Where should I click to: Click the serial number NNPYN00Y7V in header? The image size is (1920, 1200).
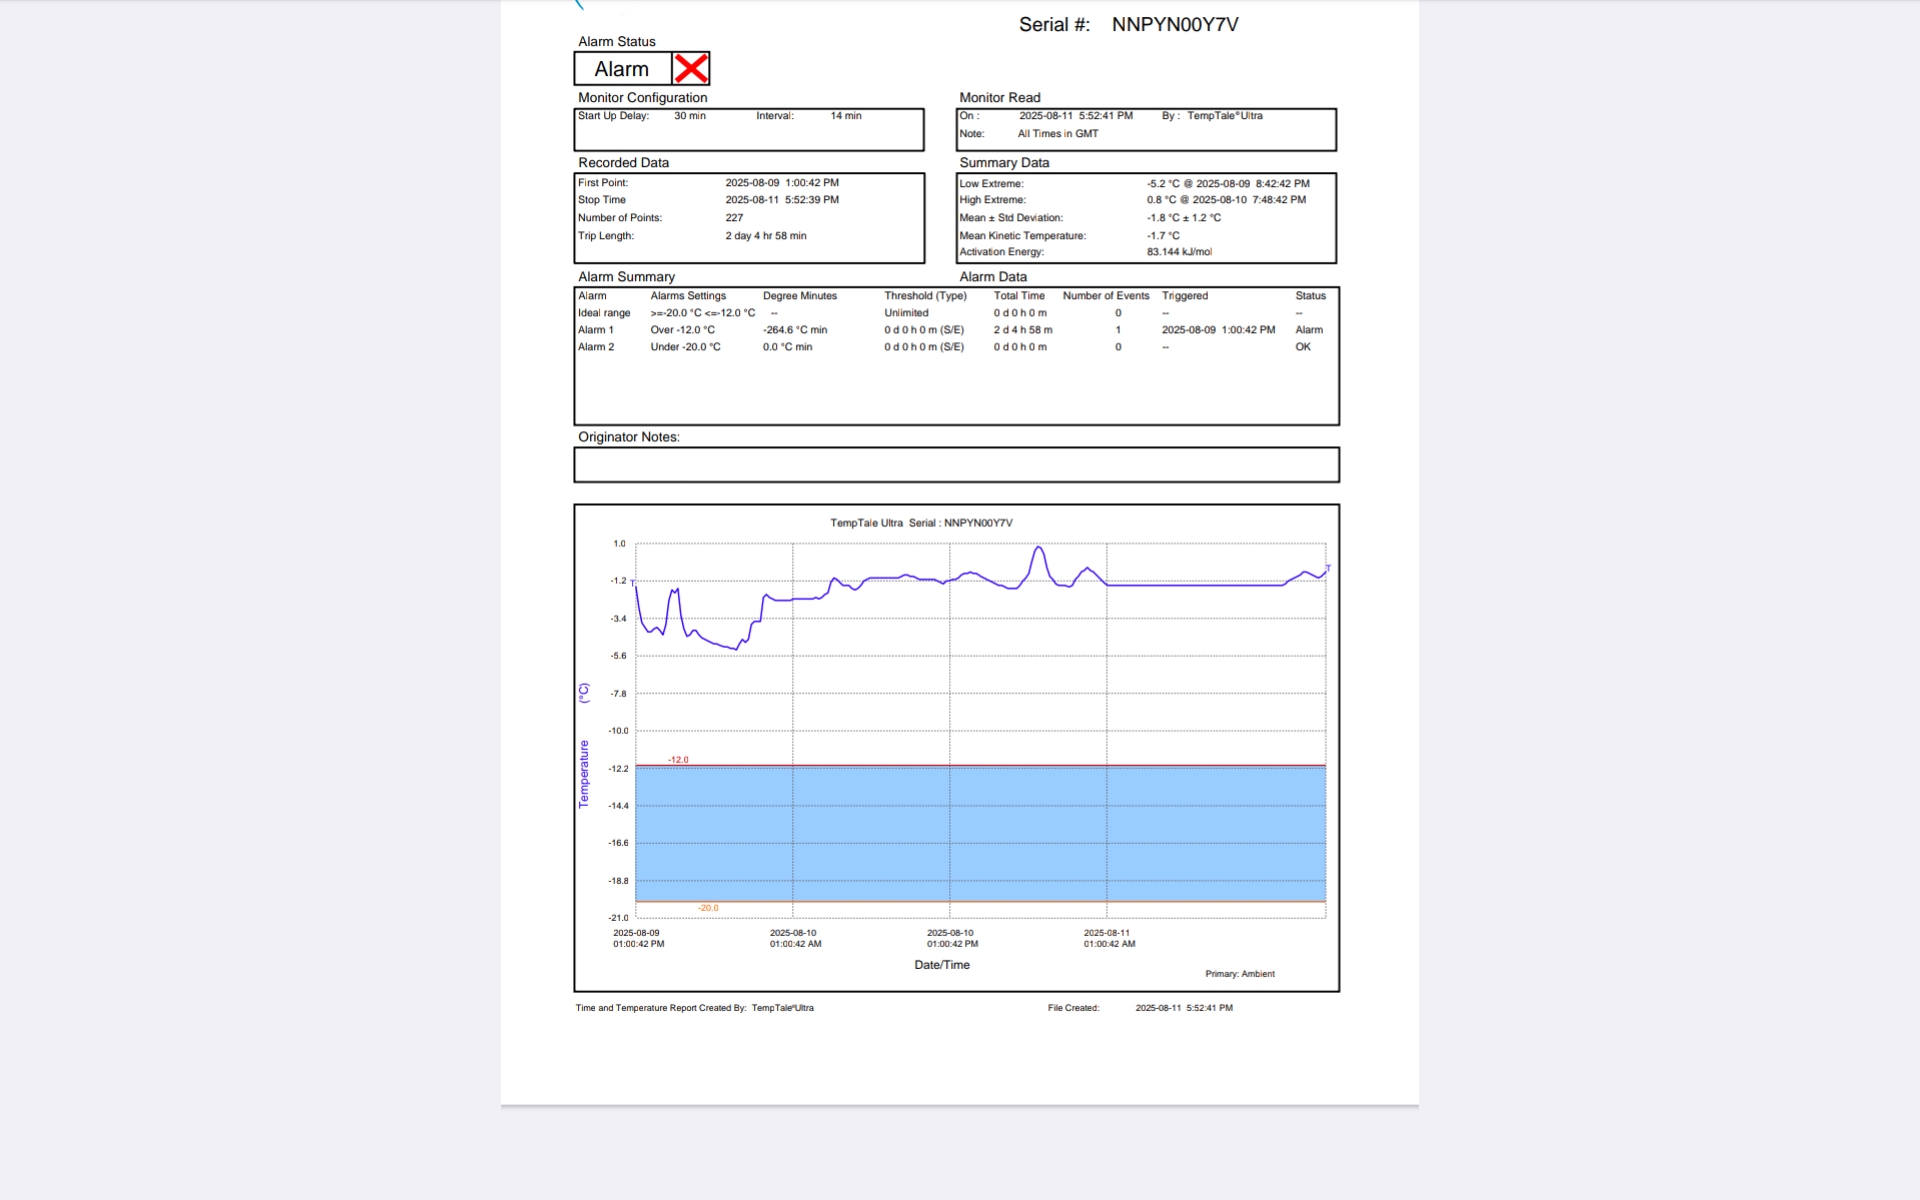pyautogui.click(x=1175, y=25)
